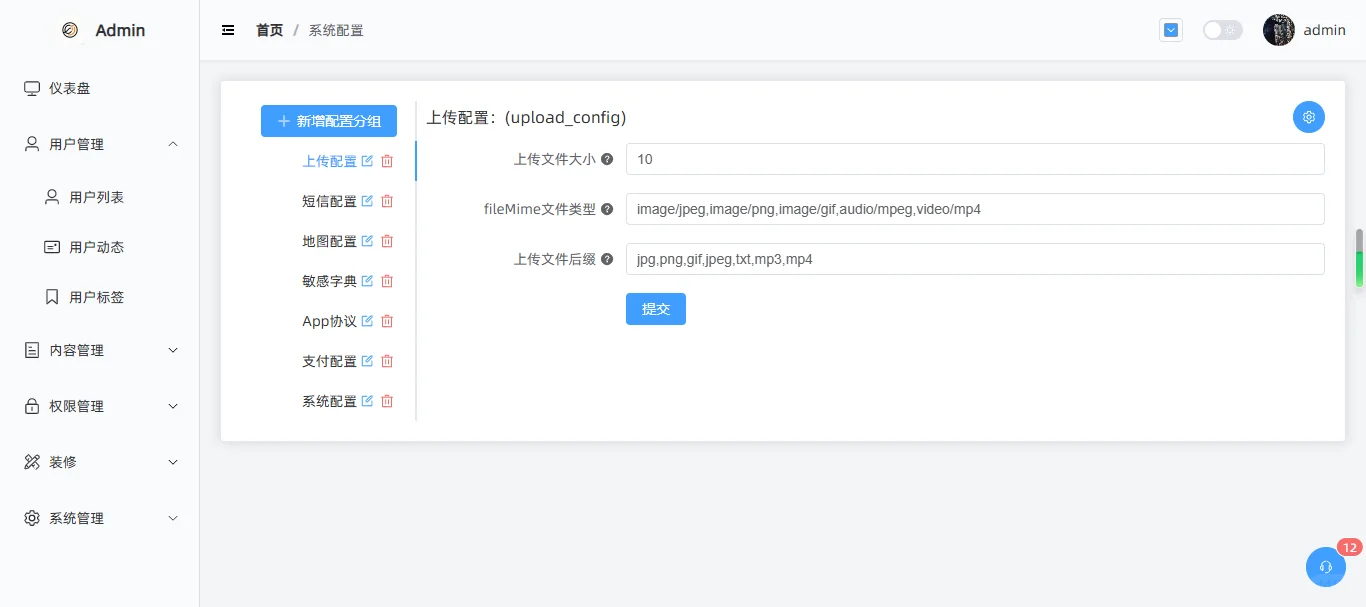Click the blue checkbox icon in header

(1170, 29)
